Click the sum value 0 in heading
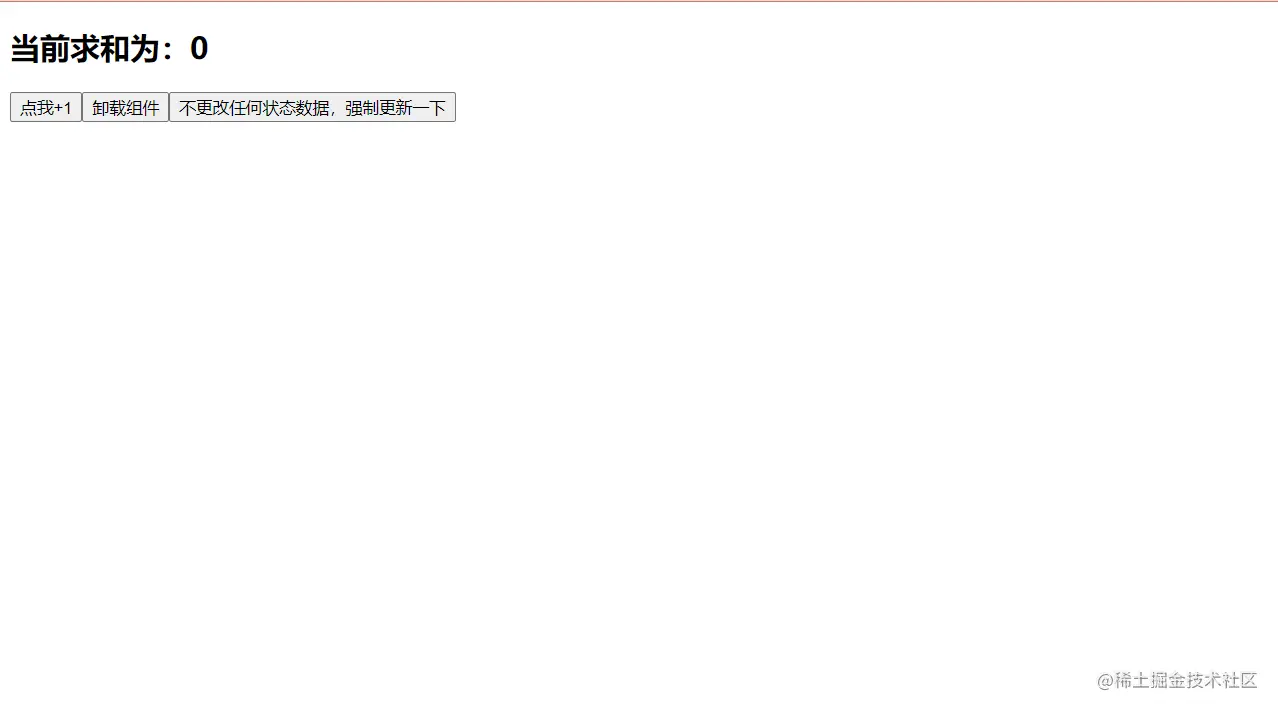 (x=199, y=48)
